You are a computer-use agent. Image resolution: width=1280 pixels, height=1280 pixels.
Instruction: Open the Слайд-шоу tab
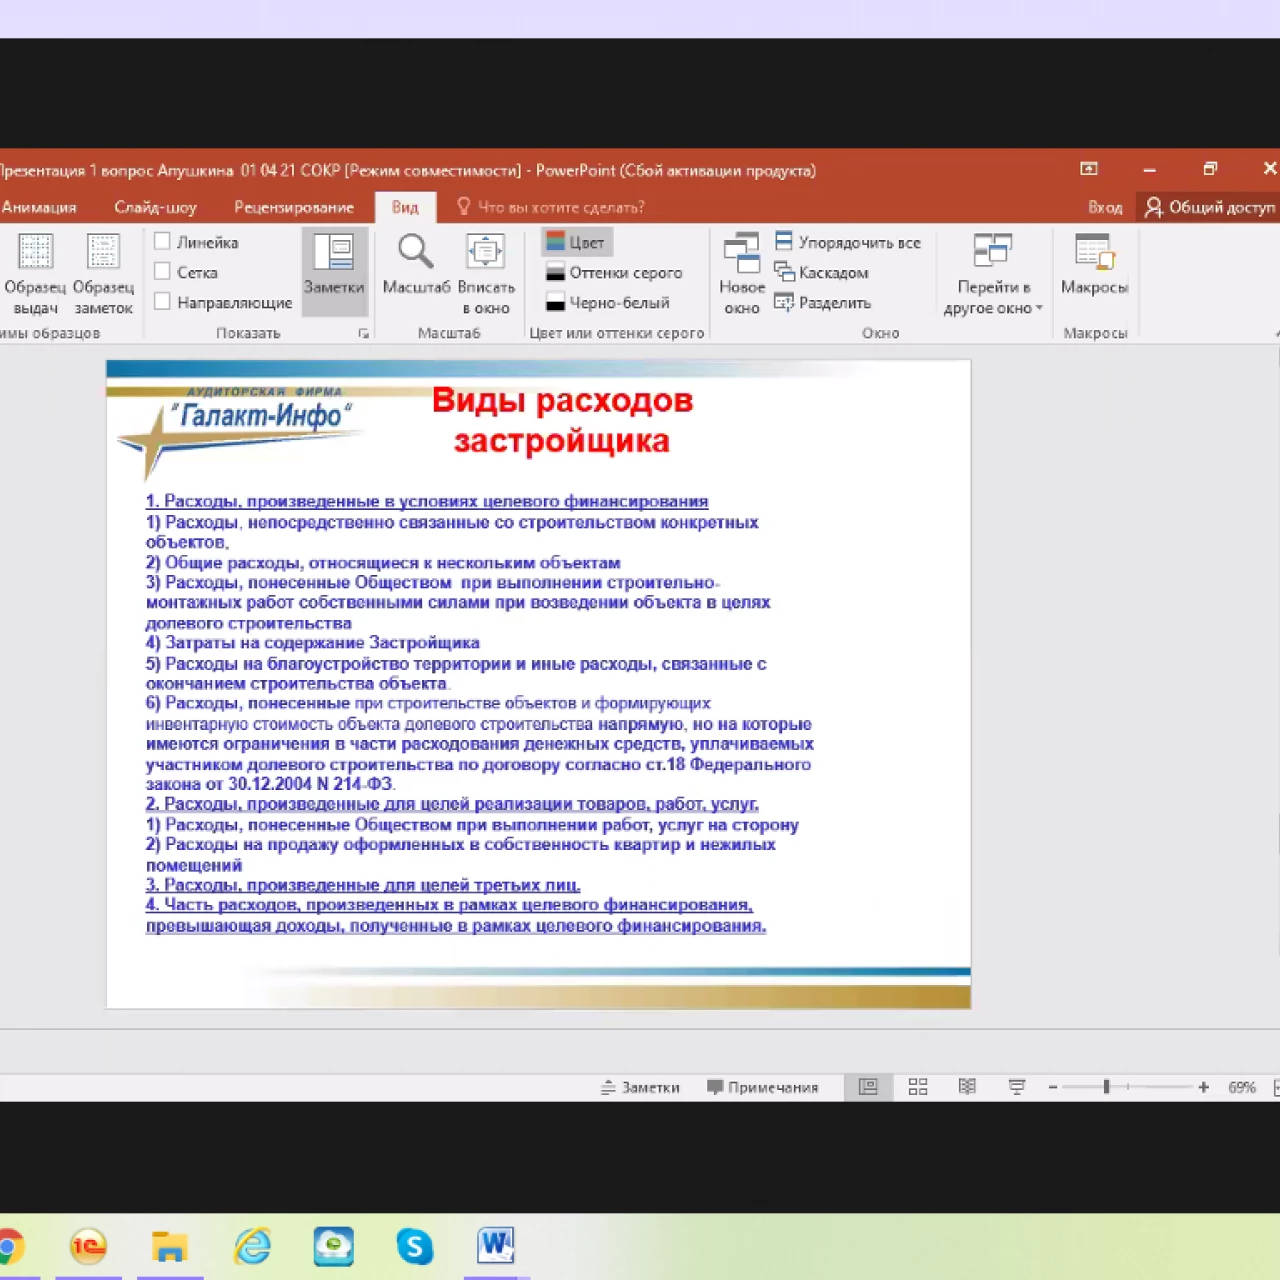pos(155,207)
